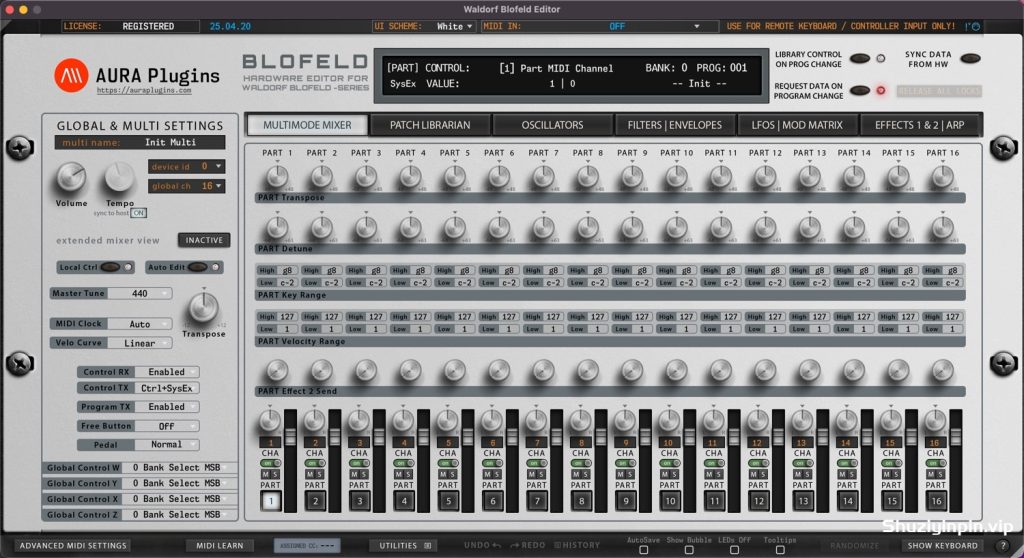
Task: Toggle Sync Data From HW switch
Action: click(x=970, y=59)
